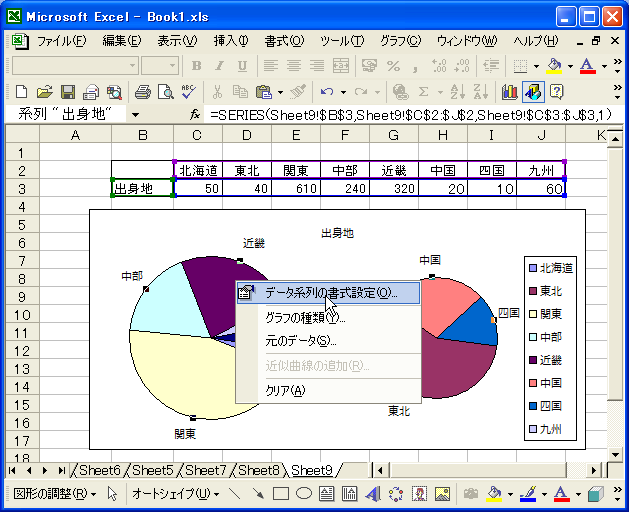Toggle the Drawing toolbar button
629x512 pixels.
(533, 92)
